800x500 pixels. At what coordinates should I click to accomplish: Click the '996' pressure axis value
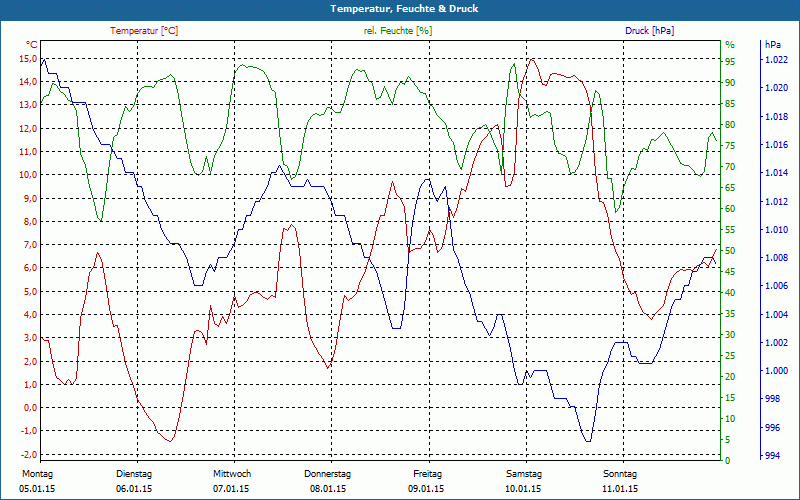[773, 427]
